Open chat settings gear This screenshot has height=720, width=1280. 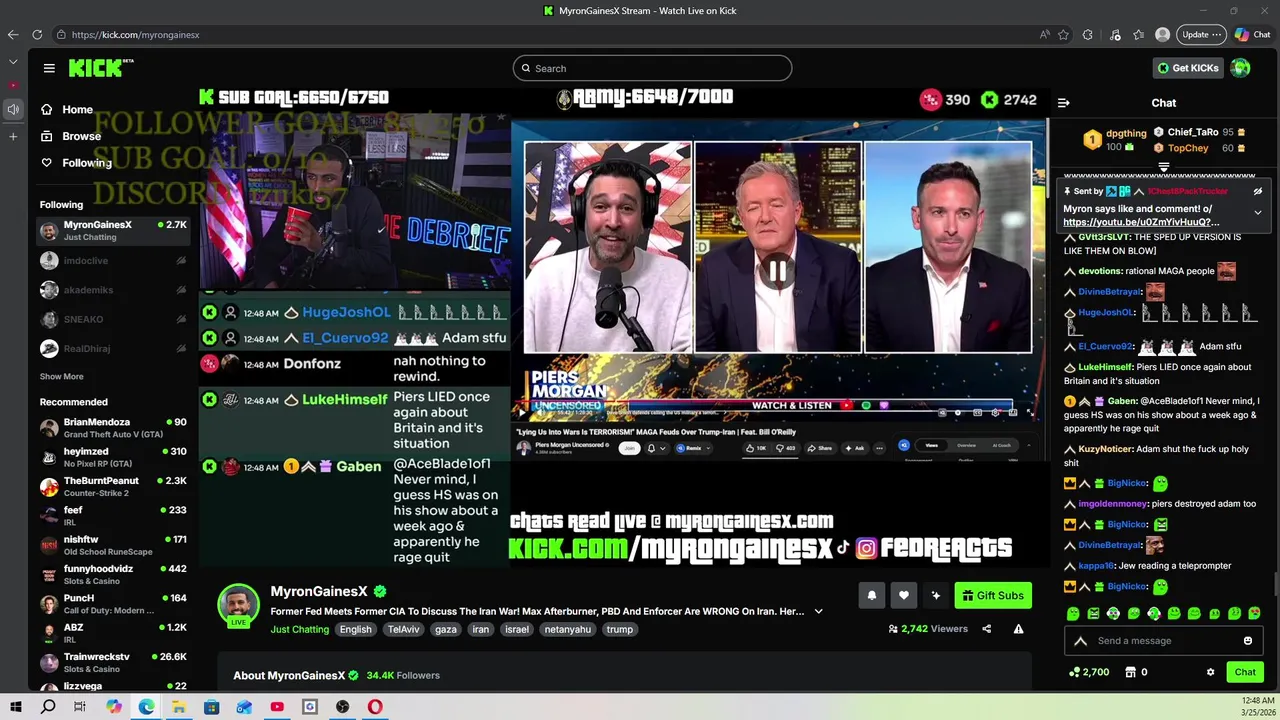coord(1210,672)
